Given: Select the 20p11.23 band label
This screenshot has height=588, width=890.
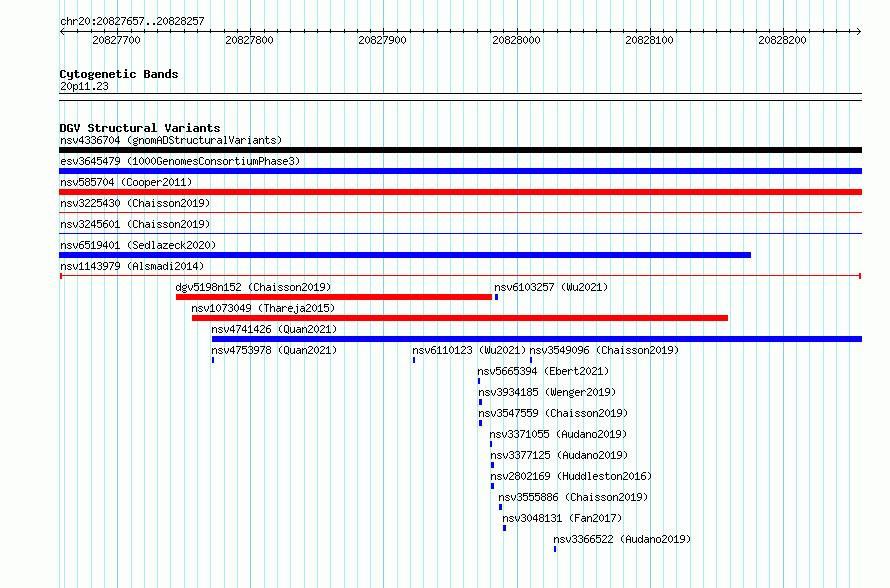Looking at the screenshot, I should pyautogui.click(x=84, y=86).
